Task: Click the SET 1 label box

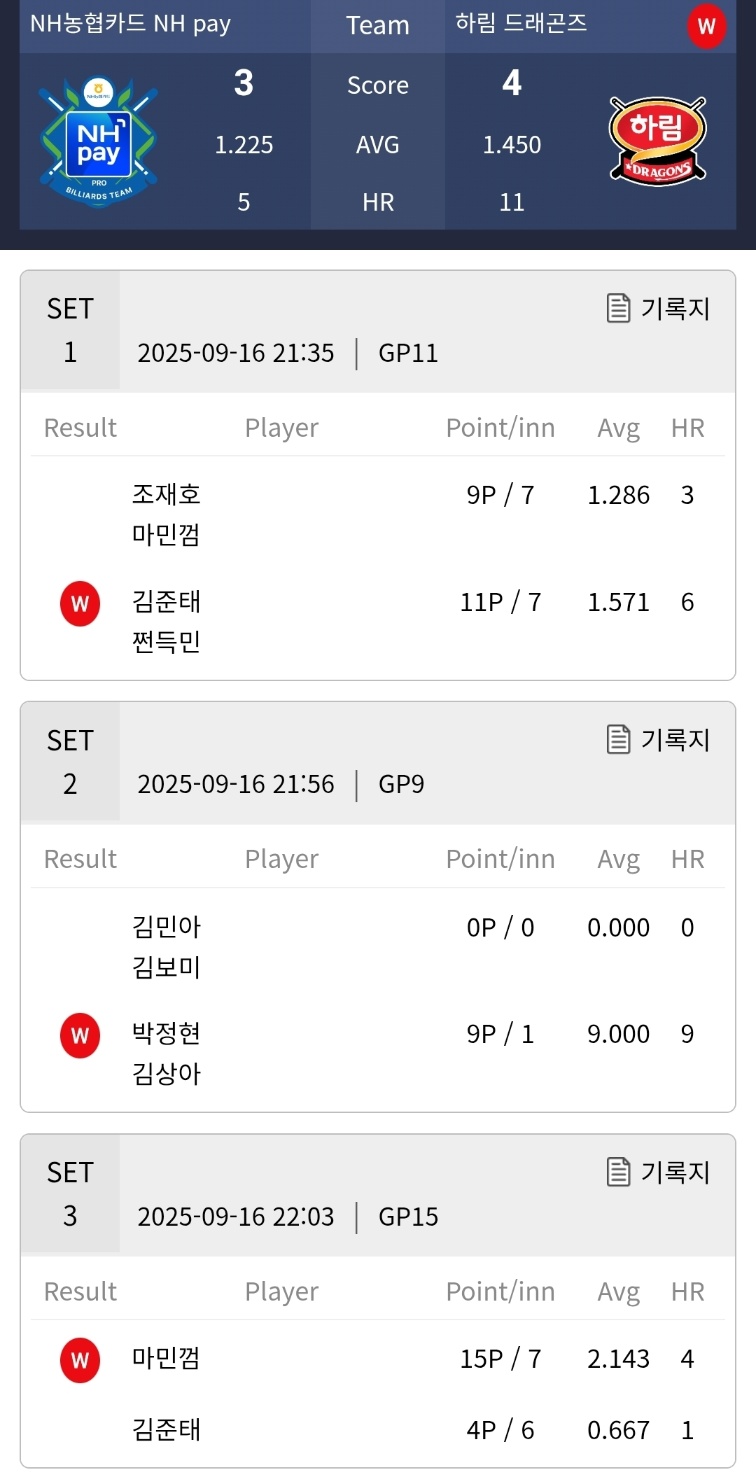Action: [x=70, y=330]
